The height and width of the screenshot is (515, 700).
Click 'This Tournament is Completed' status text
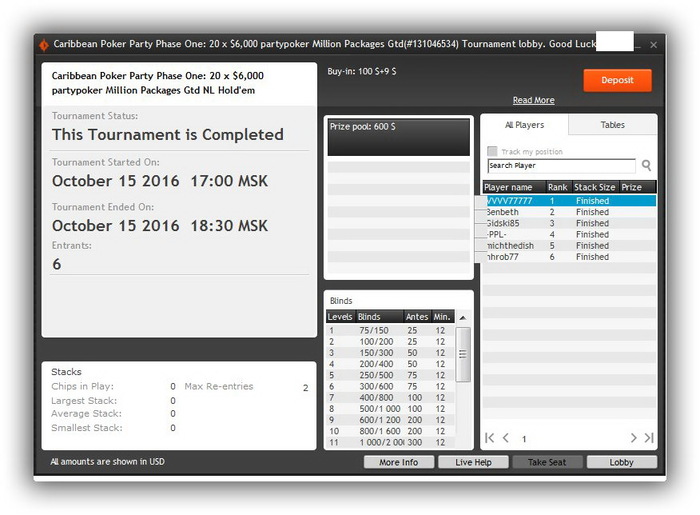click(x=167, y=135)
